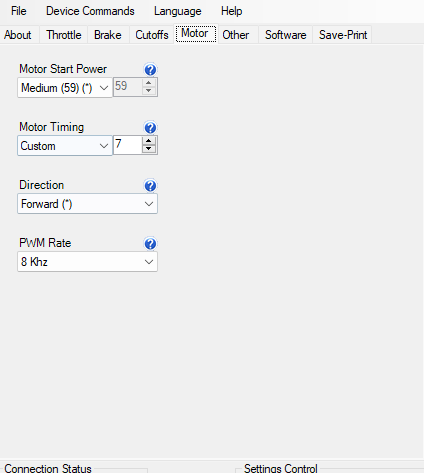424x473 pixels.
Task: Open the Help menu
Action: click(x=231, y=11)
